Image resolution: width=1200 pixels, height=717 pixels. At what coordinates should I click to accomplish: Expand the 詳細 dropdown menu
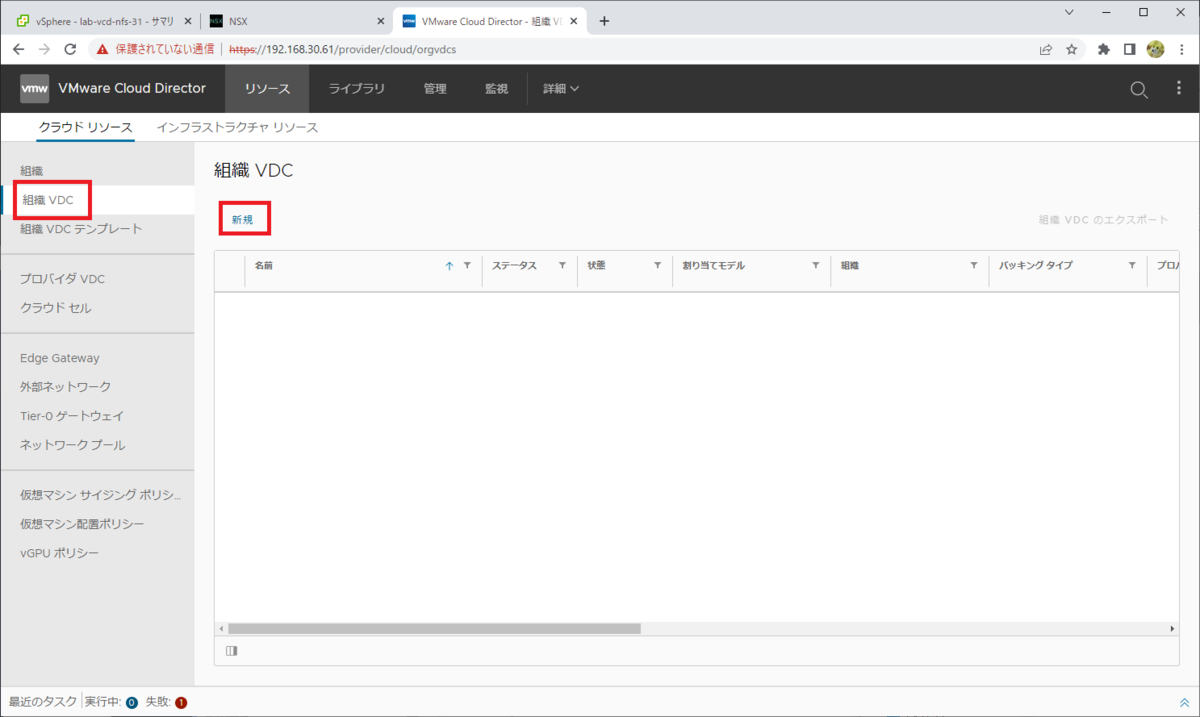tap(561, 89)
